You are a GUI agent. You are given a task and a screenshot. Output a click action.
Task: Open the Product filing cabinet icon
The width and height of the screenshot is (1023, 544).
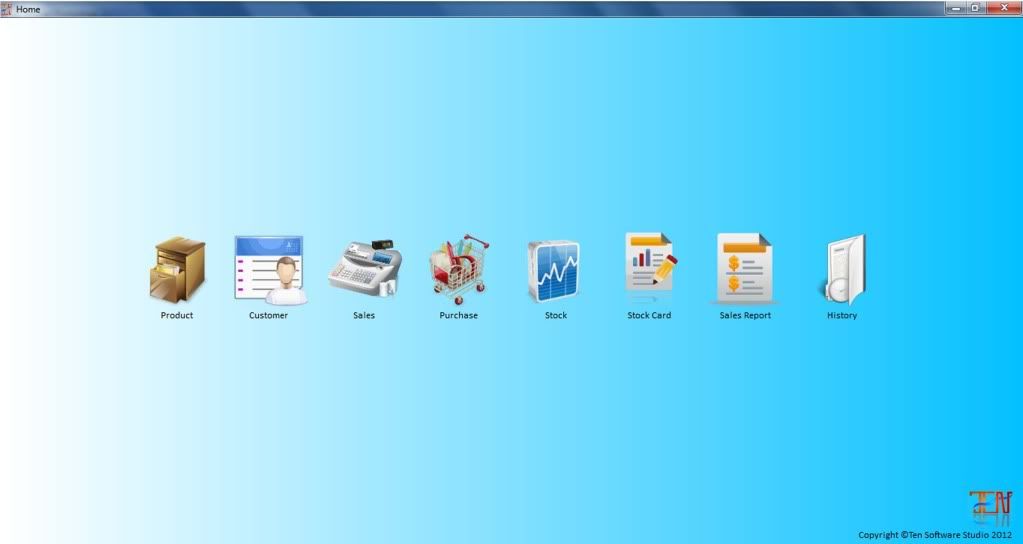[x=177, y=269]
